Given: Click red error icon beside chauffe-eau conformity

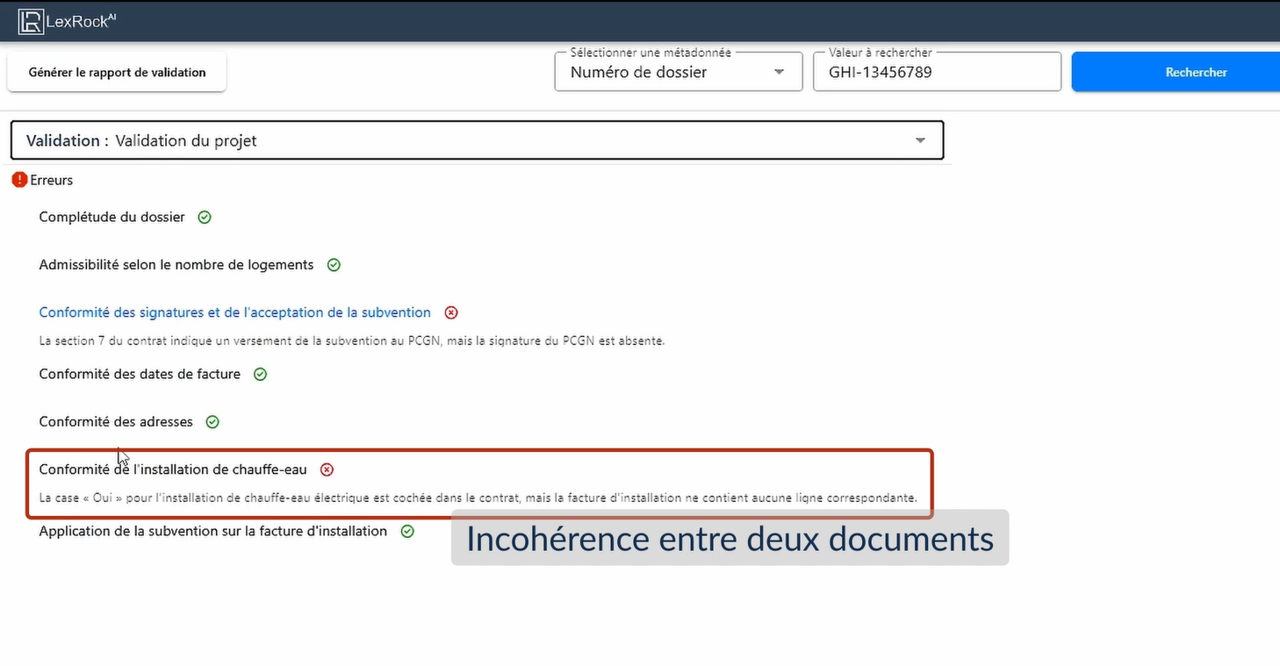Looking at the screenshot, I should coord(327,470).
